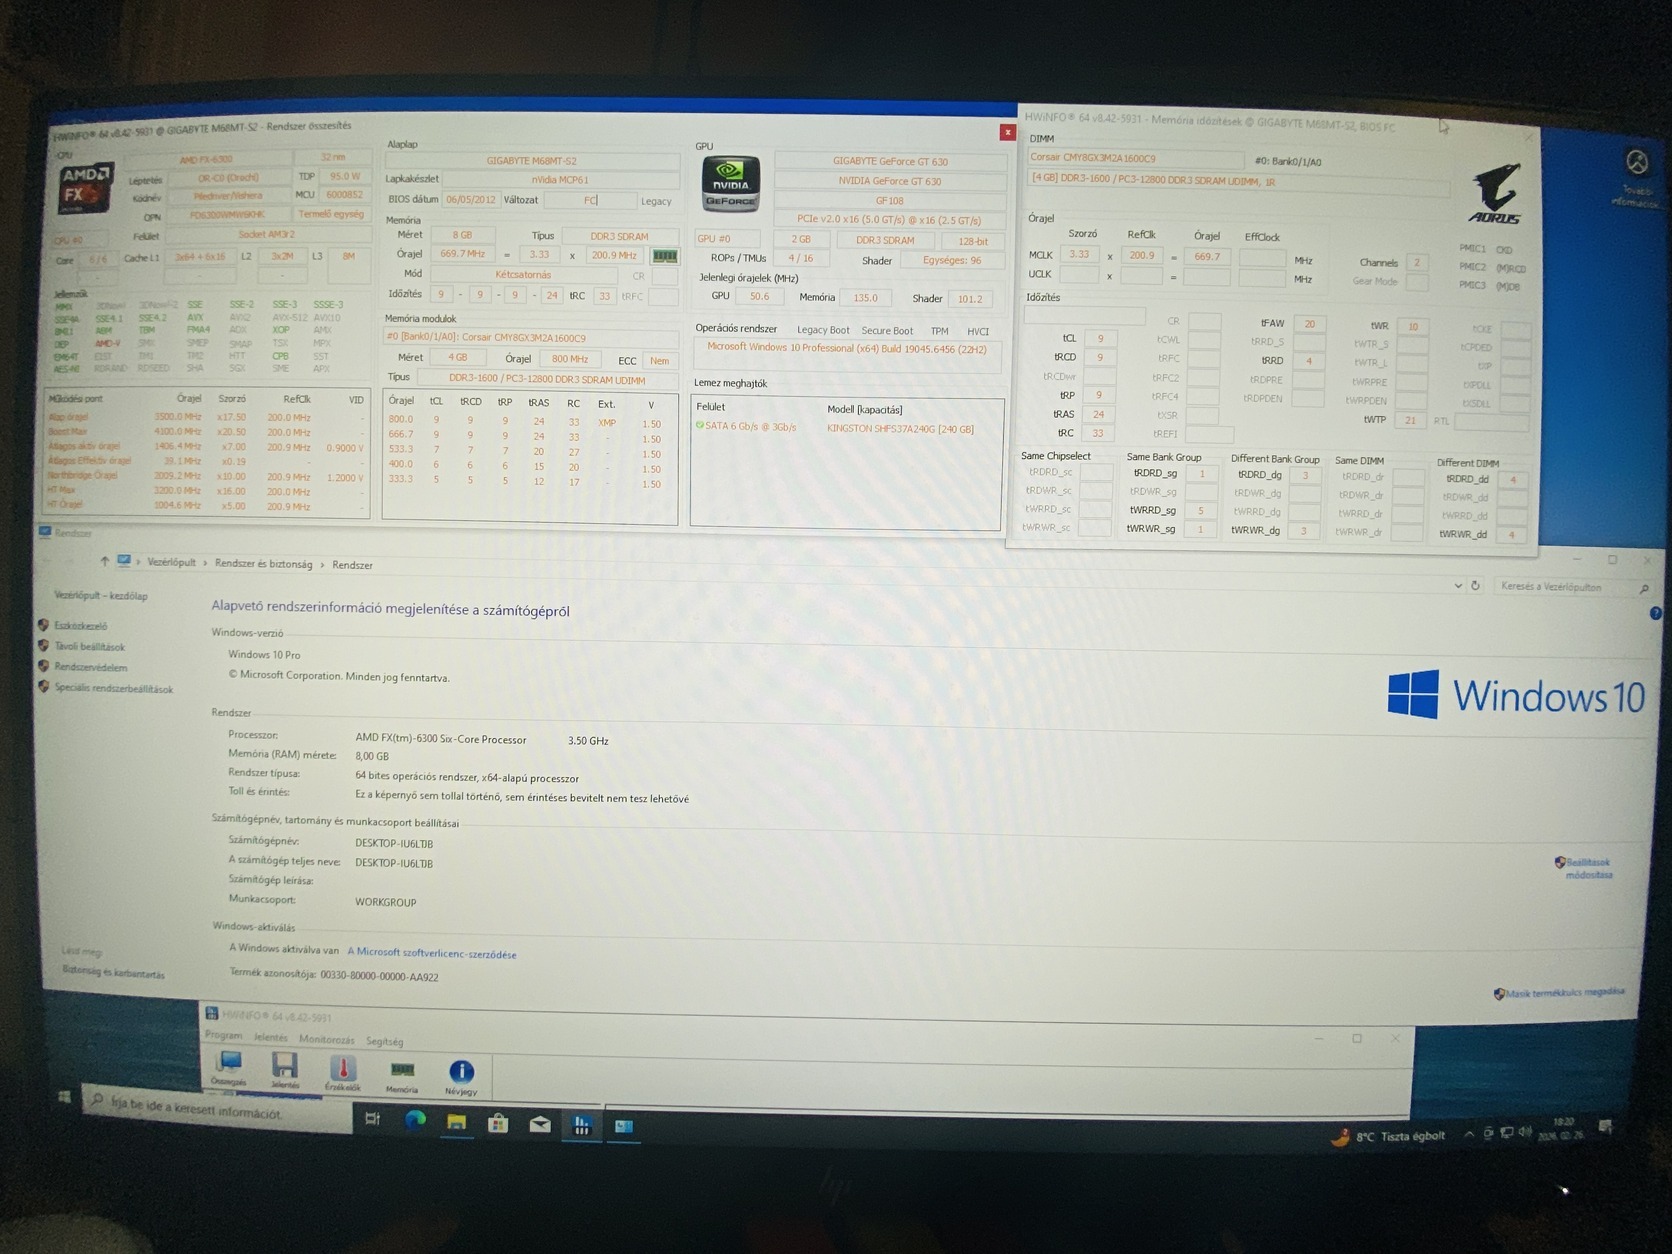Show hidden tray icons chevron

(1468, 1134)
